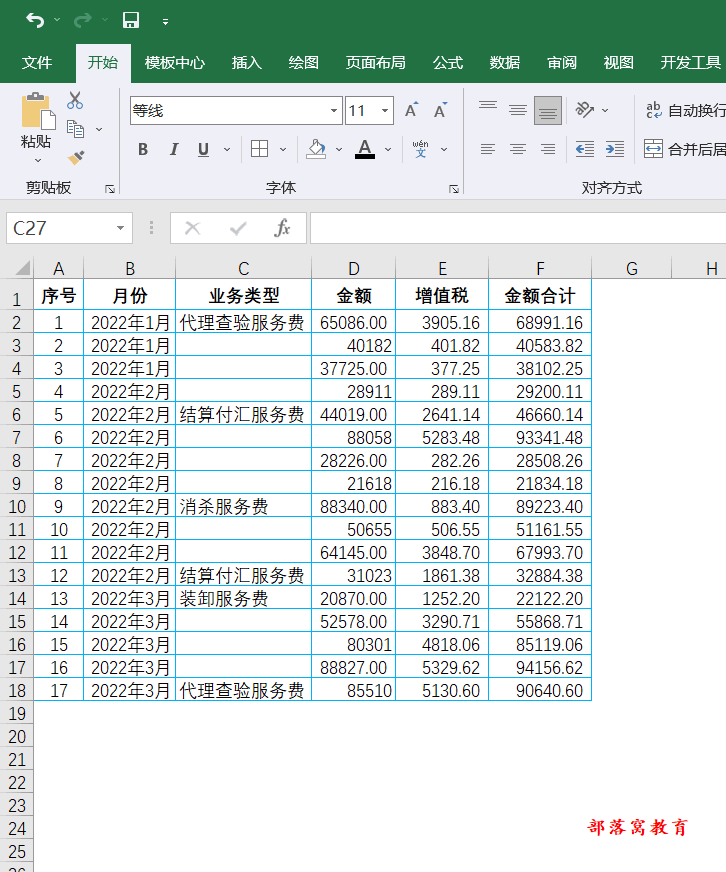This screenshot has height=872, width=726.
Task: Open the 审阅 tab
Action: (x=562, y=63)
